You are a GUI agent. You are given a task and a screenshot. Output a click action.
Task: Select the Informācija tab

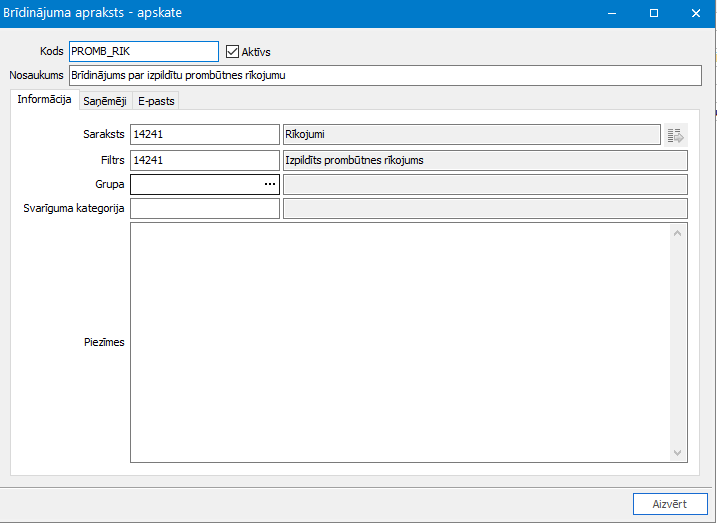click(44, 100)
